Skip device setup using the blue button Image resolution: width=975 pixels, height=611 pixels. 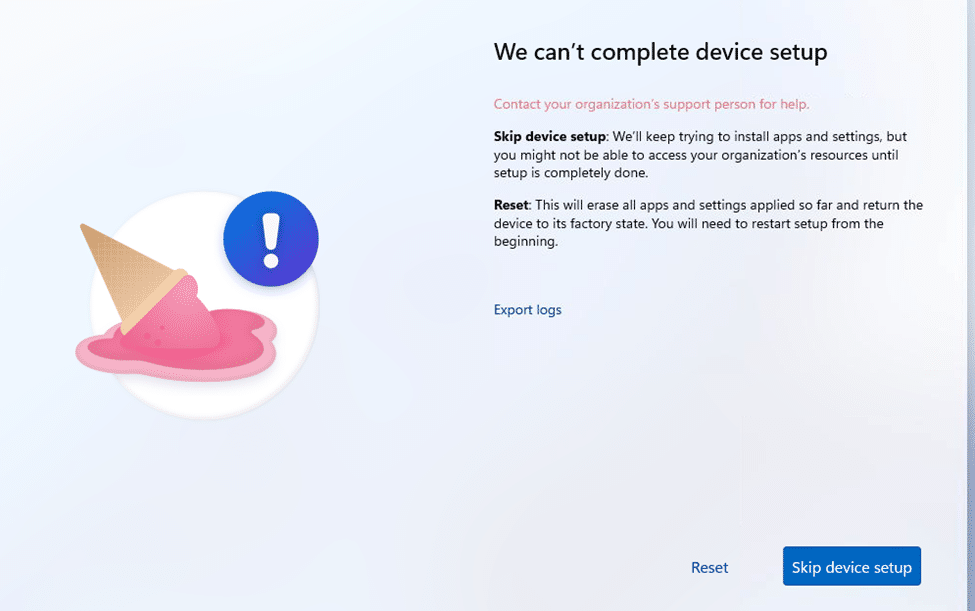click(x=851, y=566)
